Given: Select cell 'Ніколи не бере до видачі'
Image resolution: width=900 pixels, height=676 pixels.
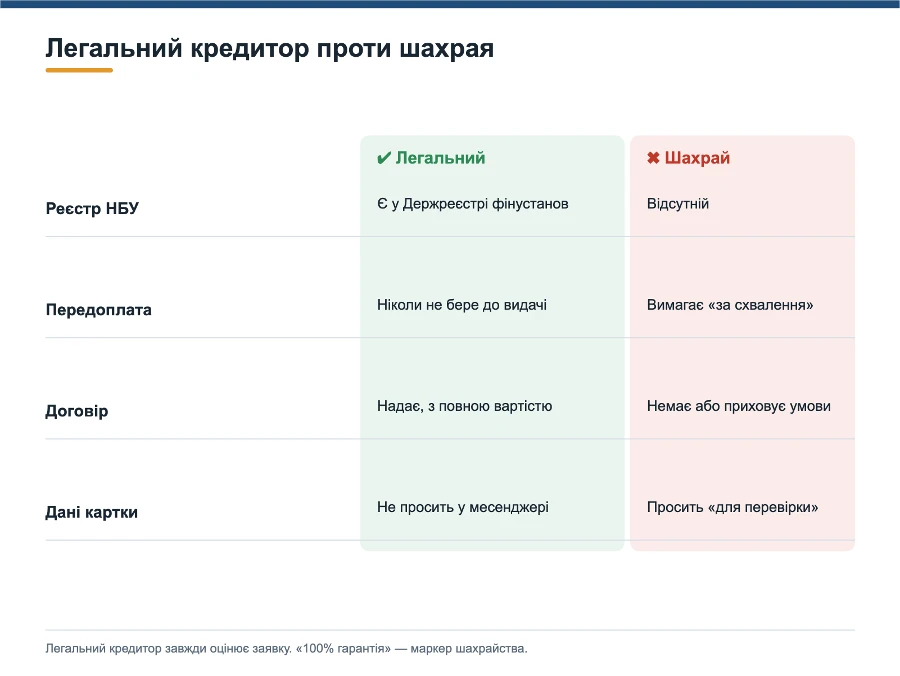Looking at the screenshot, I should coord(462,305).
